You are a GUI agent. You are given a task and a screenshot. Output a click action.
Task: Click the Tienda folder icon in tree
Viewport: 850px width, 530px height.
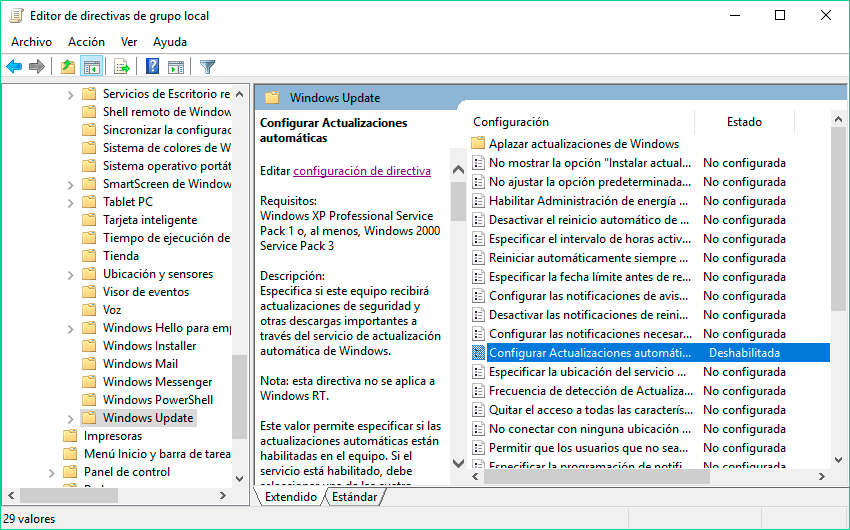[x=89, y=256]
